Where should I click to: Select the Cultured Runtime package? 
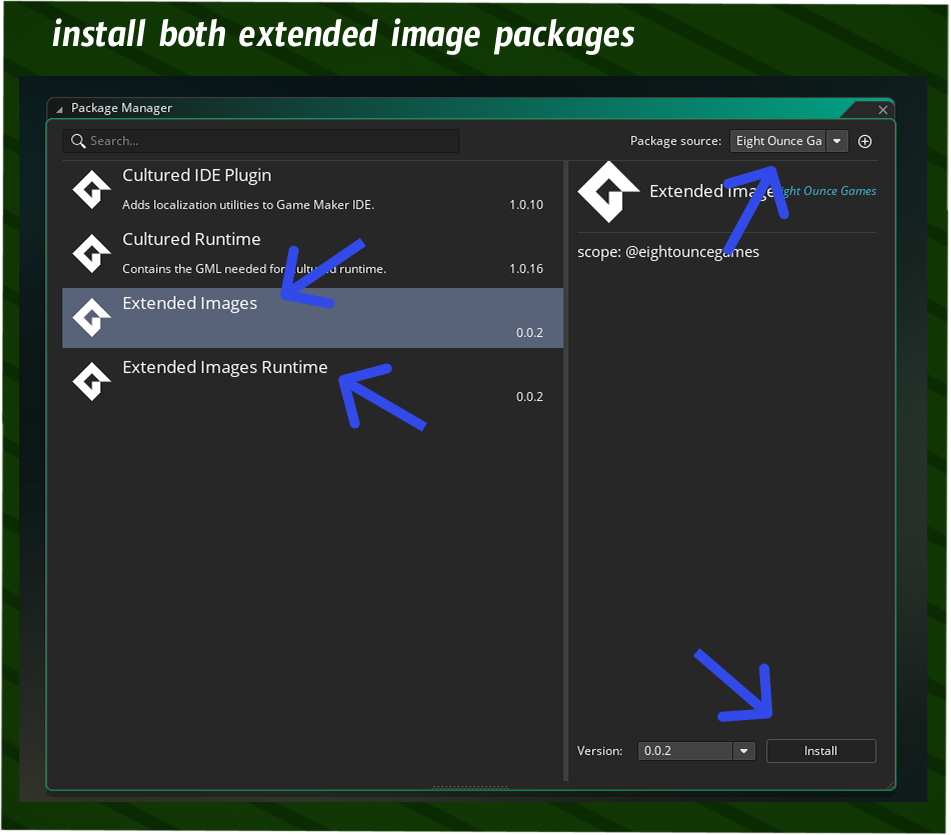tap(312, 253)
